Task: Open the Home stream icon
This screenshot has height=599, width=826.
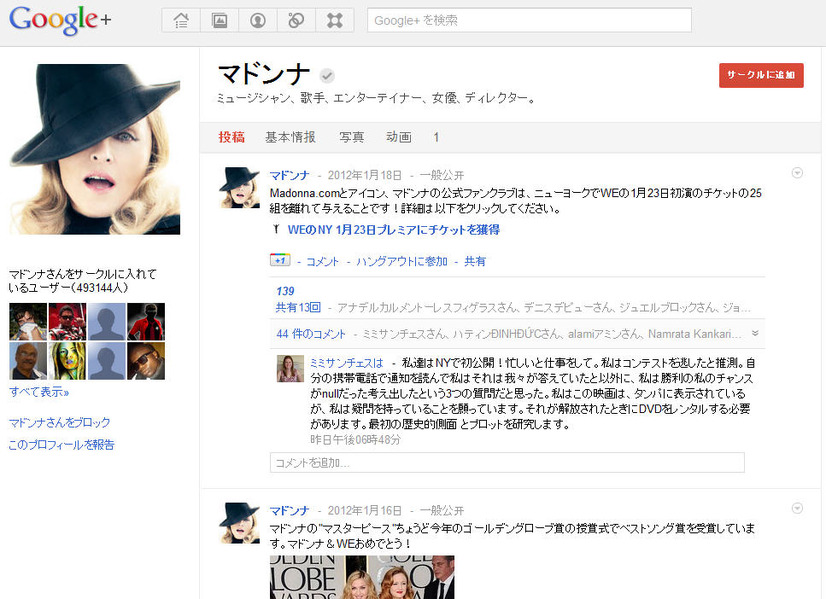Action: [181, 21]
